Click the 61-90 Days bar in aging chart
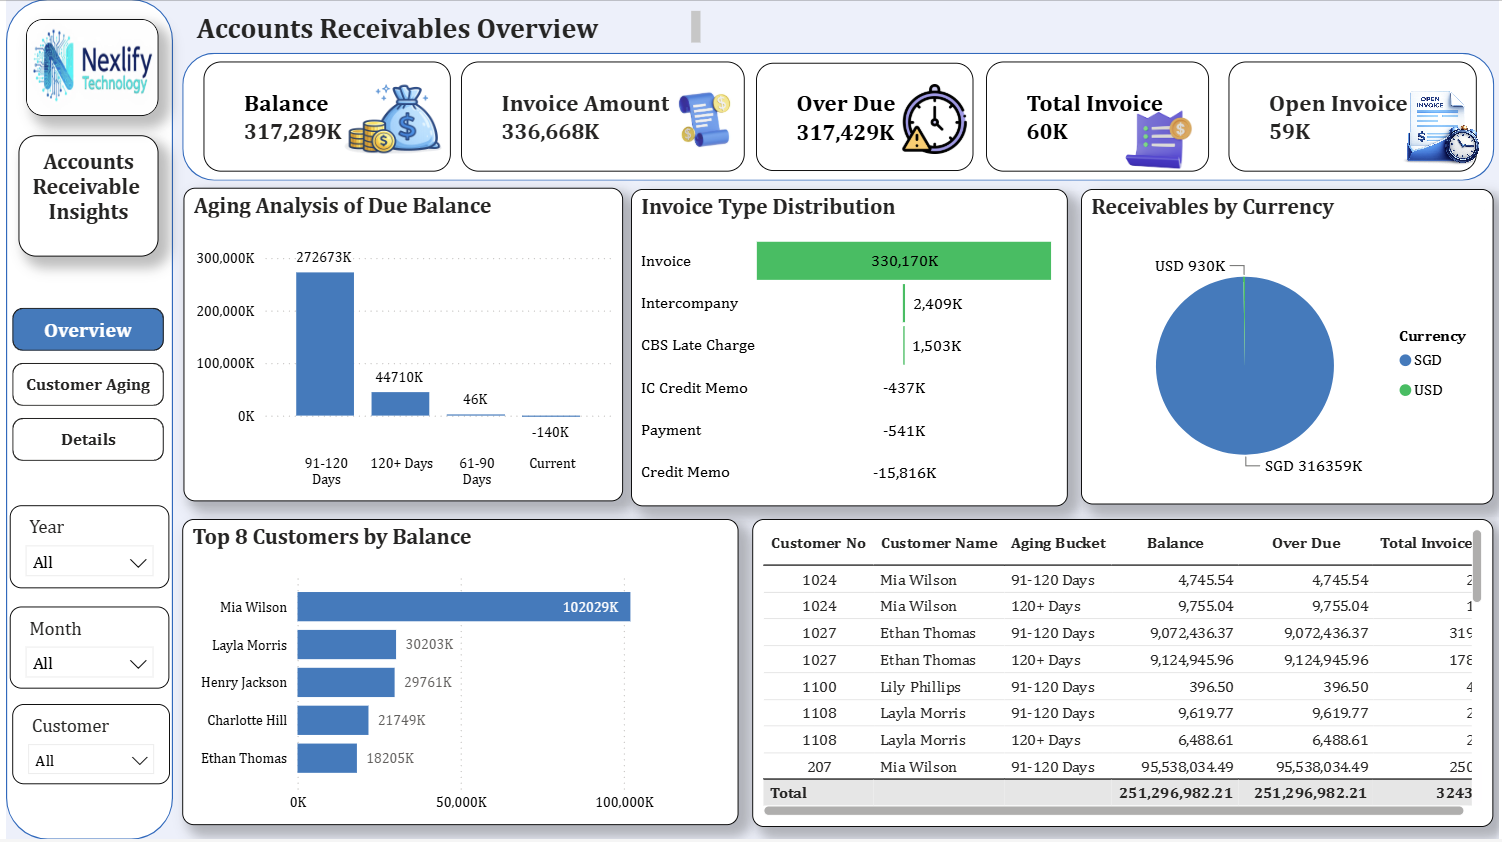1502x842 pixels. 476,415
